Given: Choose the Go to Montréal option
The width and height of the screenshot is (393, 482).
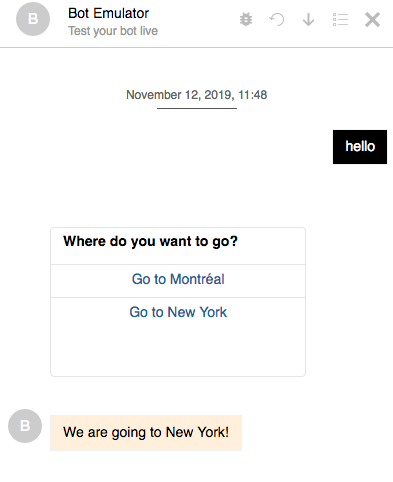Looking at the screenshot, I should 178,279.
